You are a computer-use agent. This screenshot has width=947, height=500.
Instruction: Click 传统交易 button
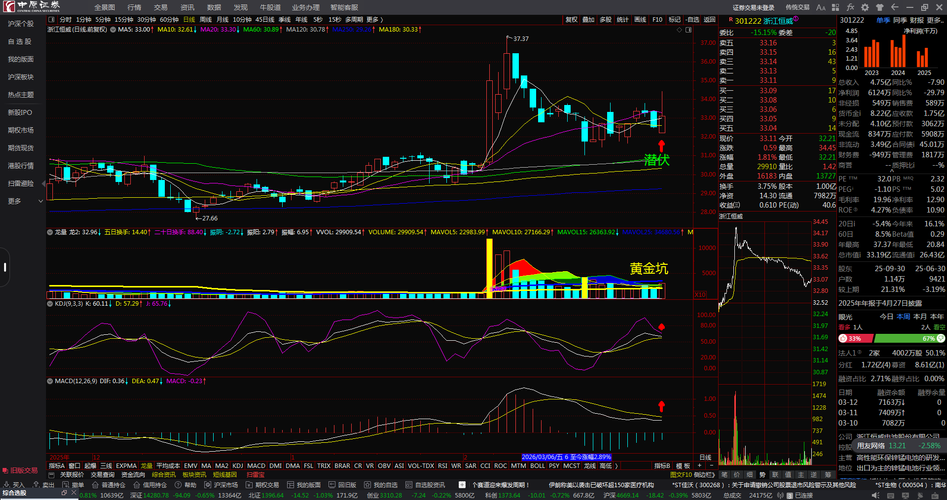797,7
